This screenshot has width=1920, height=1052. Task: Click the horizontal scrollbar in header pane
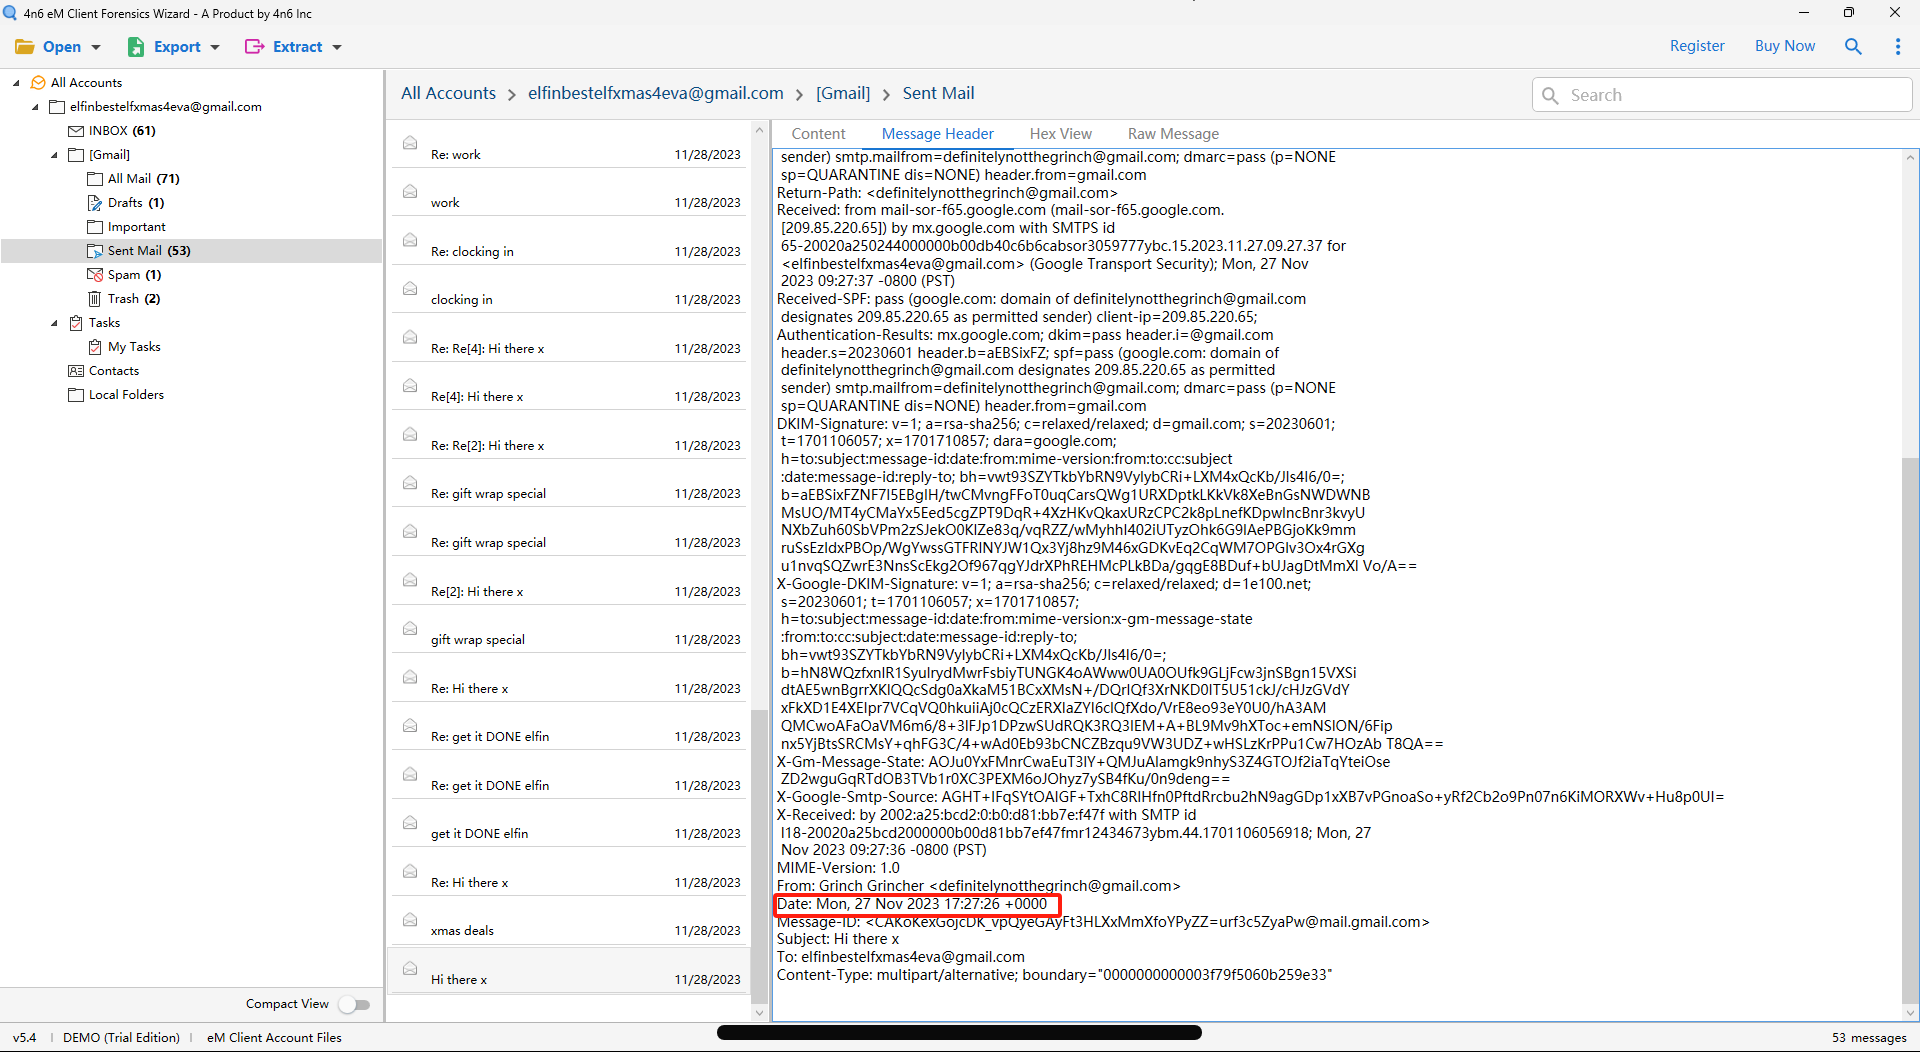point(959,1032)
